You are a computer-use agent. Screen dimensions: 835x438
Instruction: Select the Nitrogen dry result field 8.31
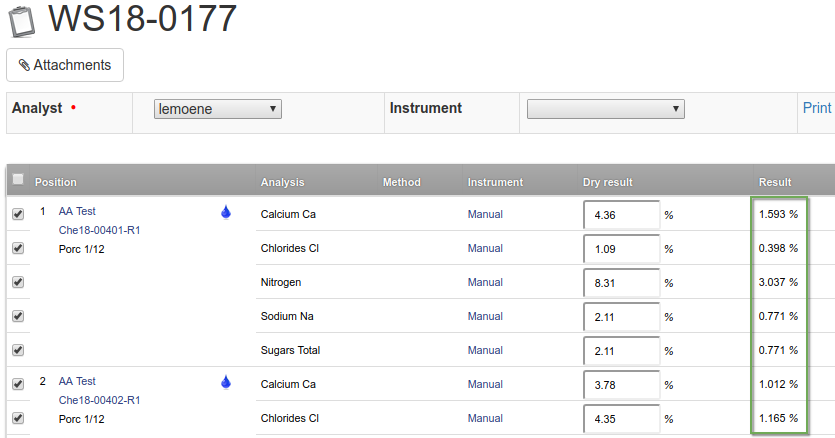pos(621,283)
